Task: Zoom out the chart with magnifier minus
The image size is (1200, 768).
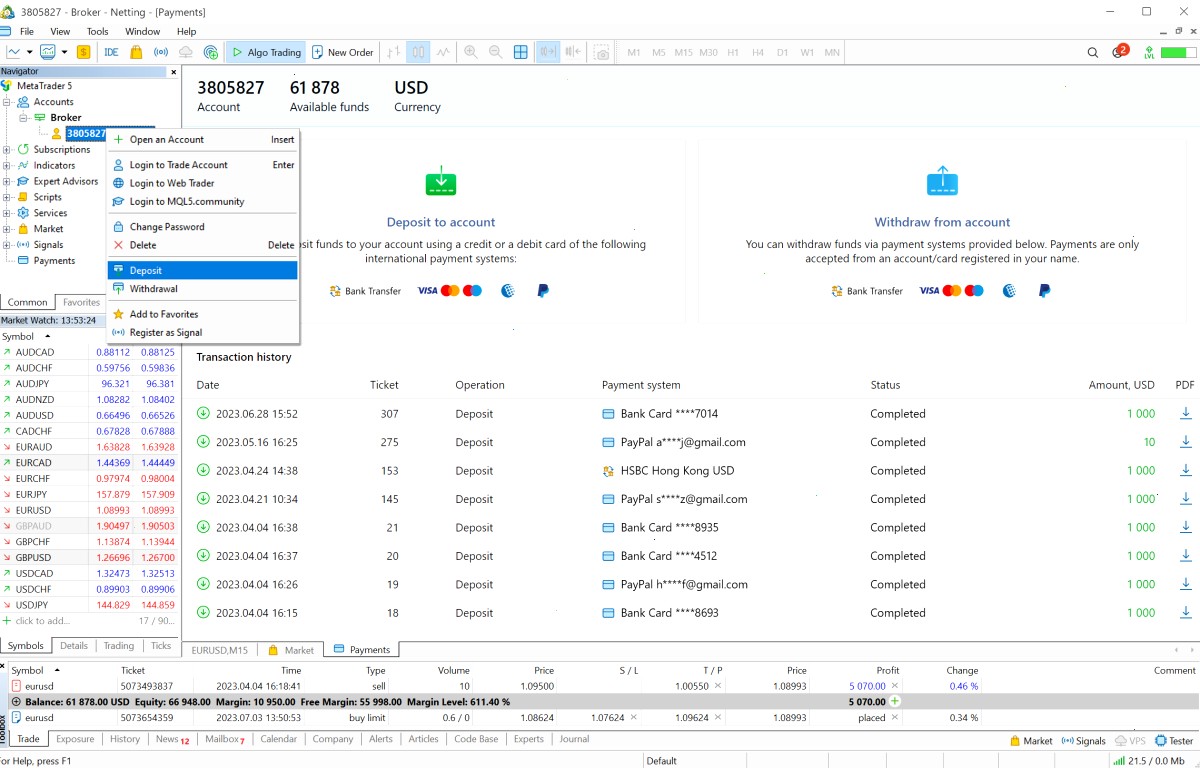Action: 496,52
